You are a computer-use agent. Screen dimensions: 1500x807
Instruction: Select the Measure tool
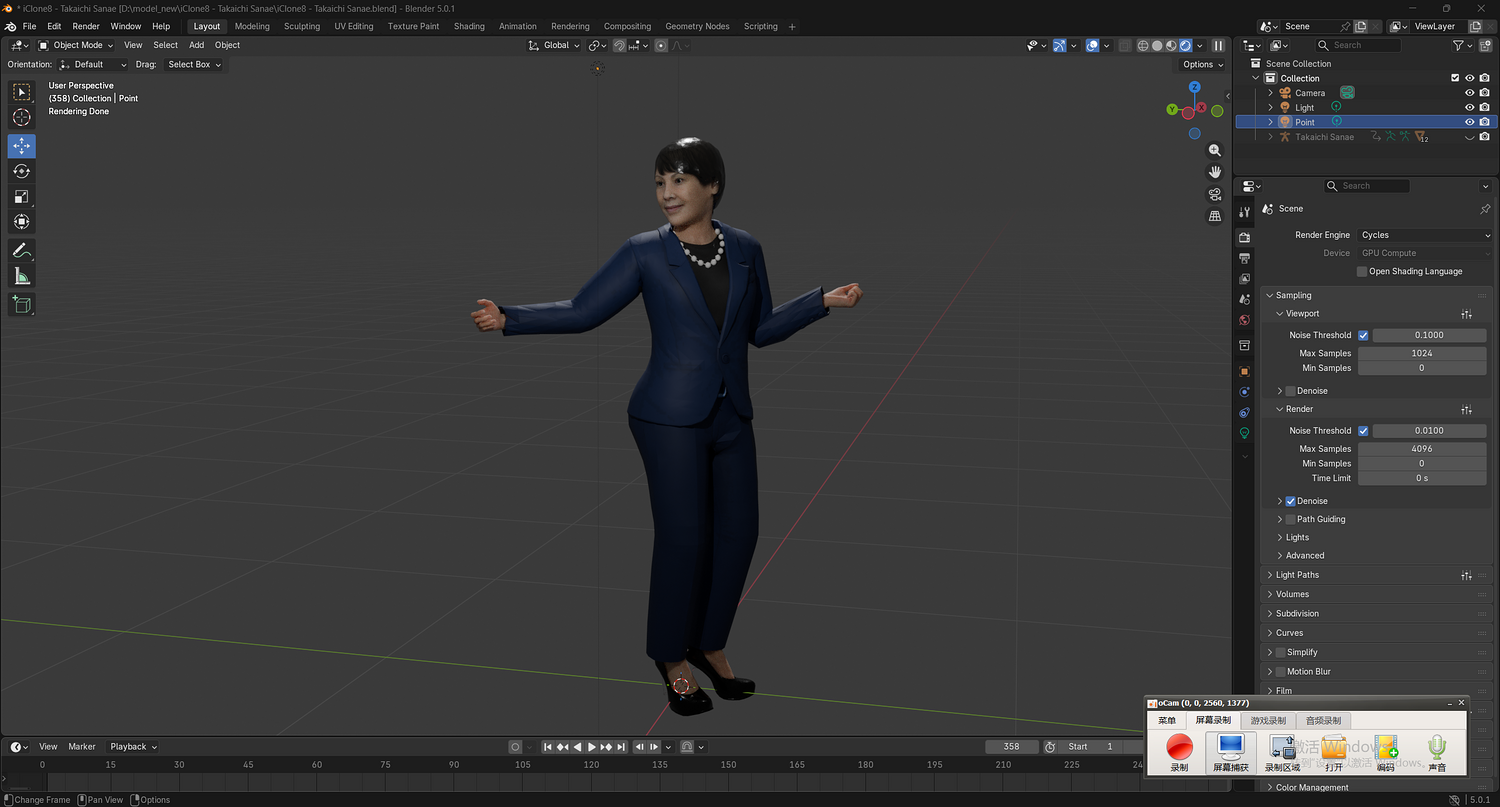(x=22, y=276)
